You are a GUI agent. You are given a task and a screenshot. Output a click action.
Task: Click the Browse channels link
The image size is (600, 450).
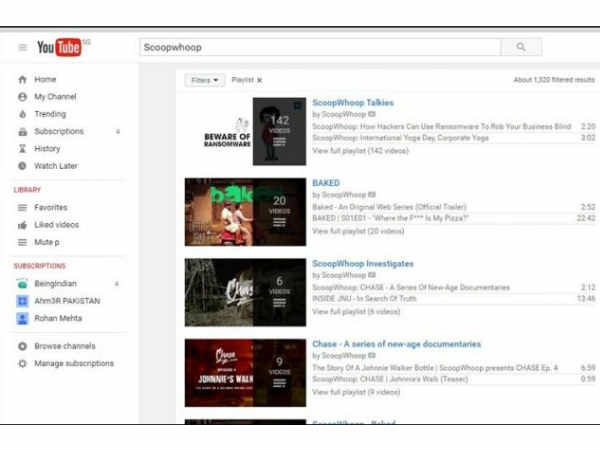(x=65, y=346)
